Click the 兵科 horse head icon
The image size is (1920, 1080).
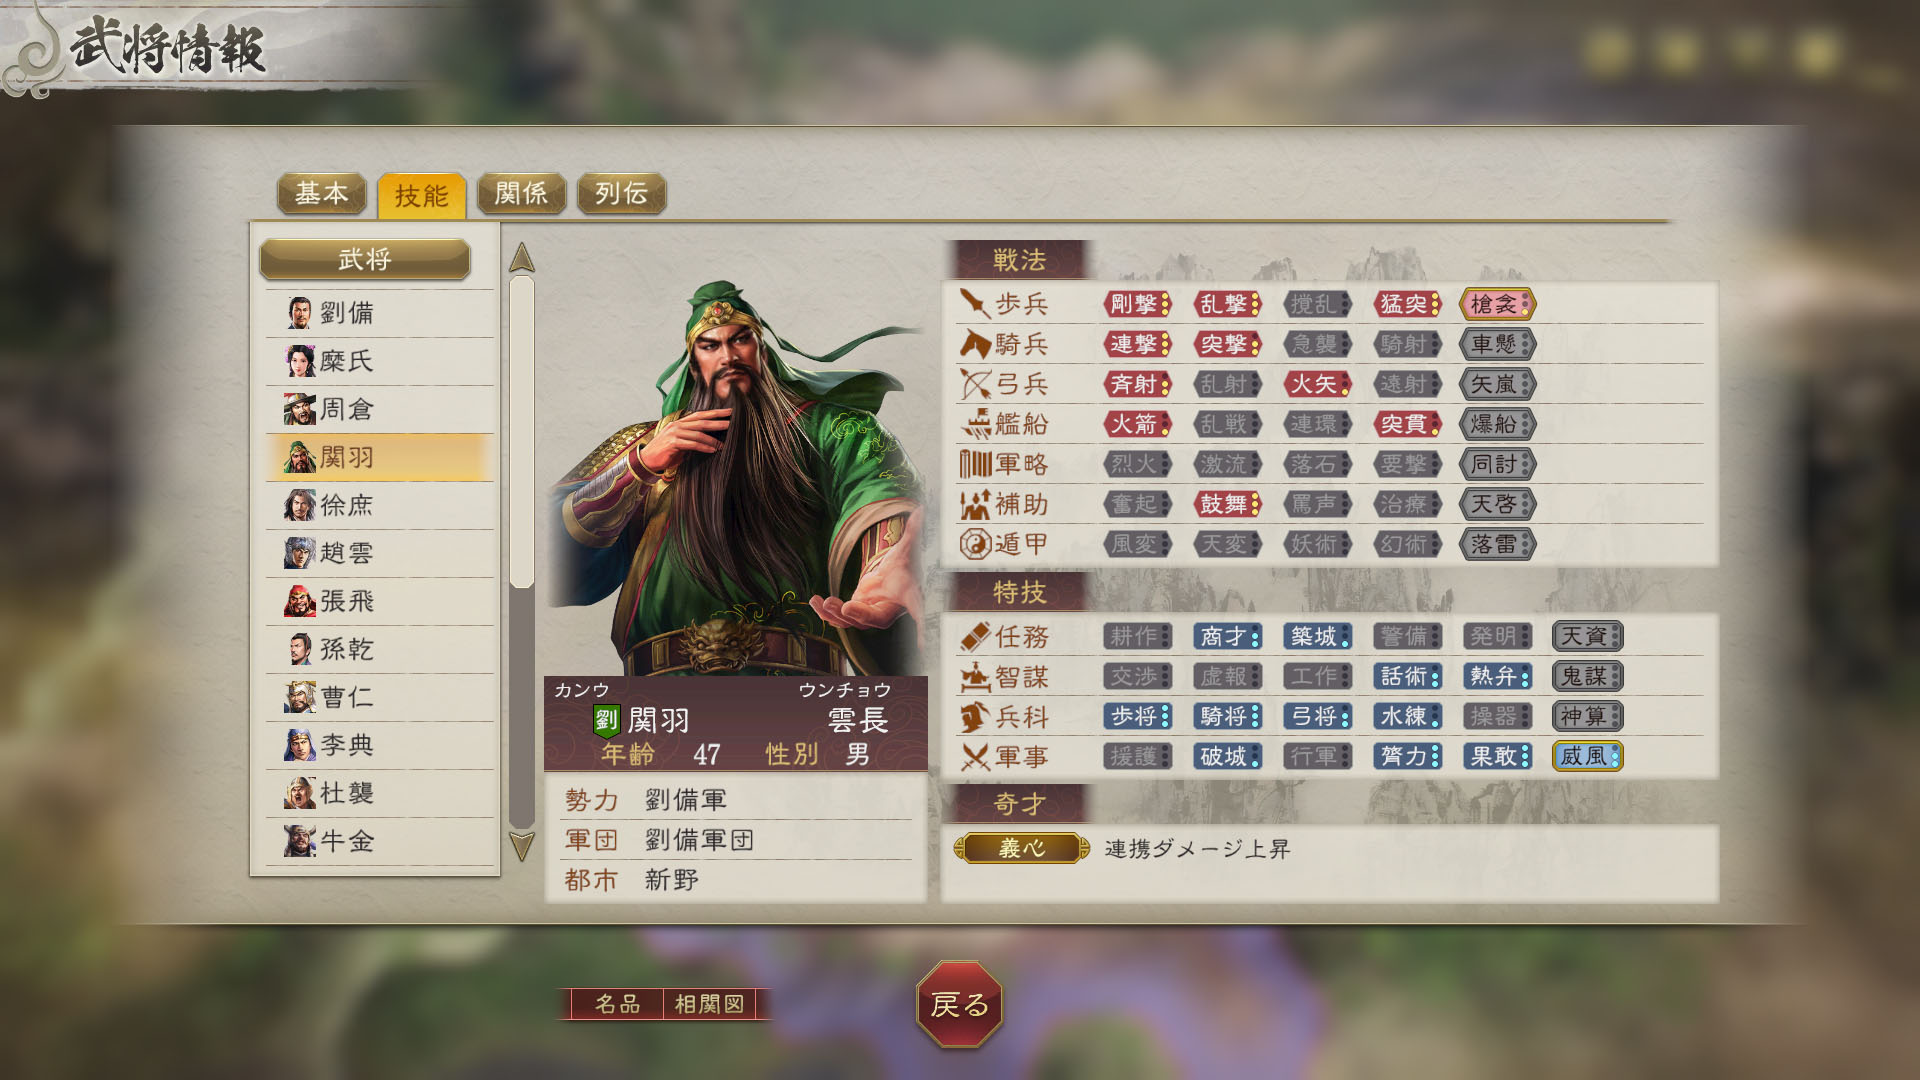point(975,716)
